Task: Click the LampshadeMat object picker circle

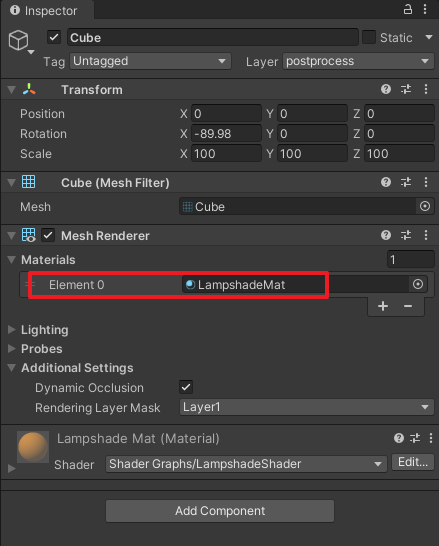Action: pos(418,284)
